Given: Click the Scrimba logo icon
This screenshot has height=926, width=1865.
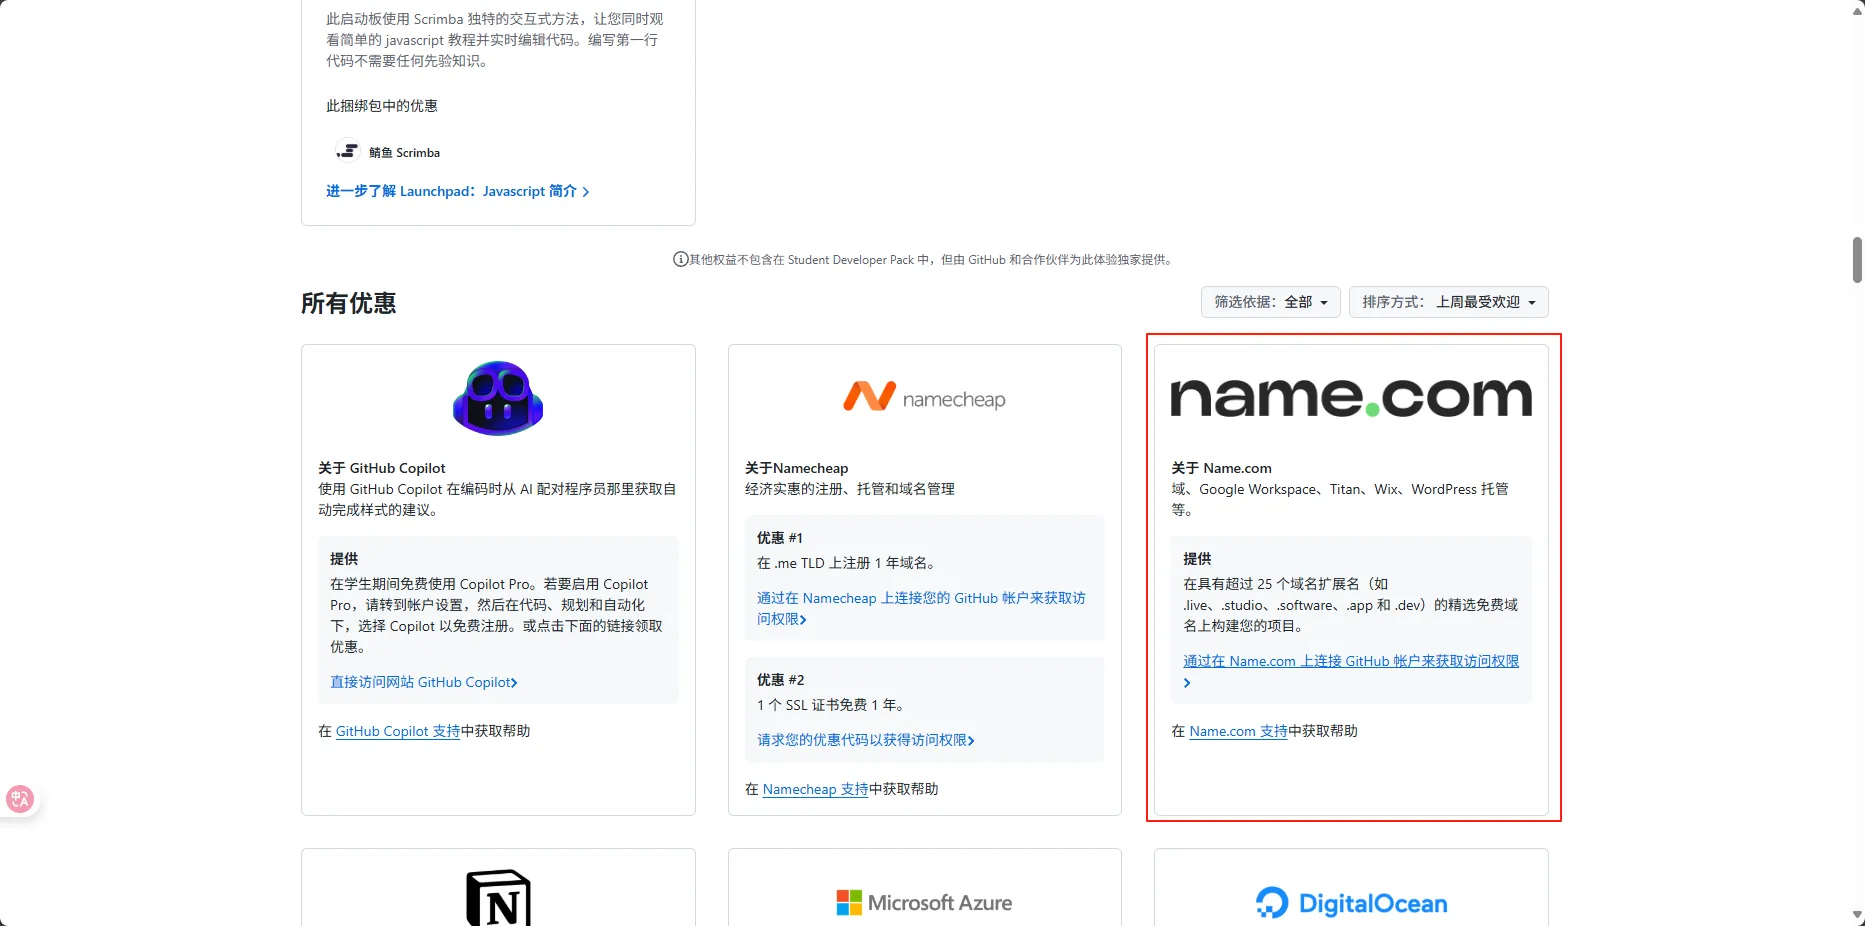Looking at the screenshot, I should (x=348, y=152).
